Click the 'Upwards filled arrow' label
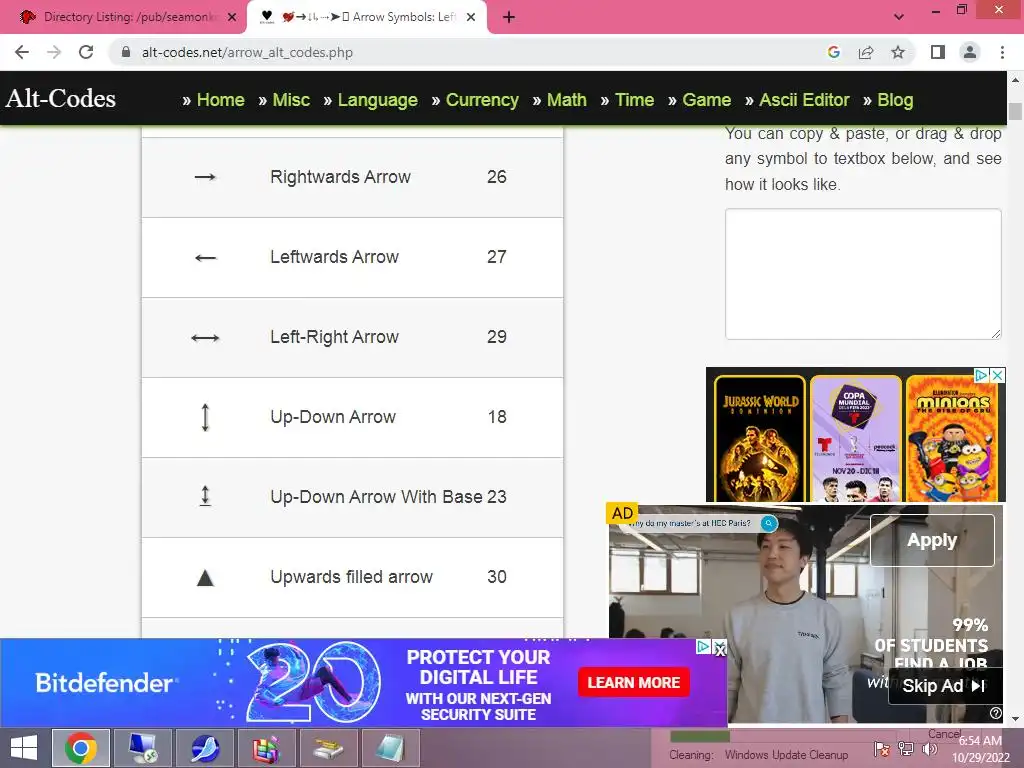 tap(351, 577)
